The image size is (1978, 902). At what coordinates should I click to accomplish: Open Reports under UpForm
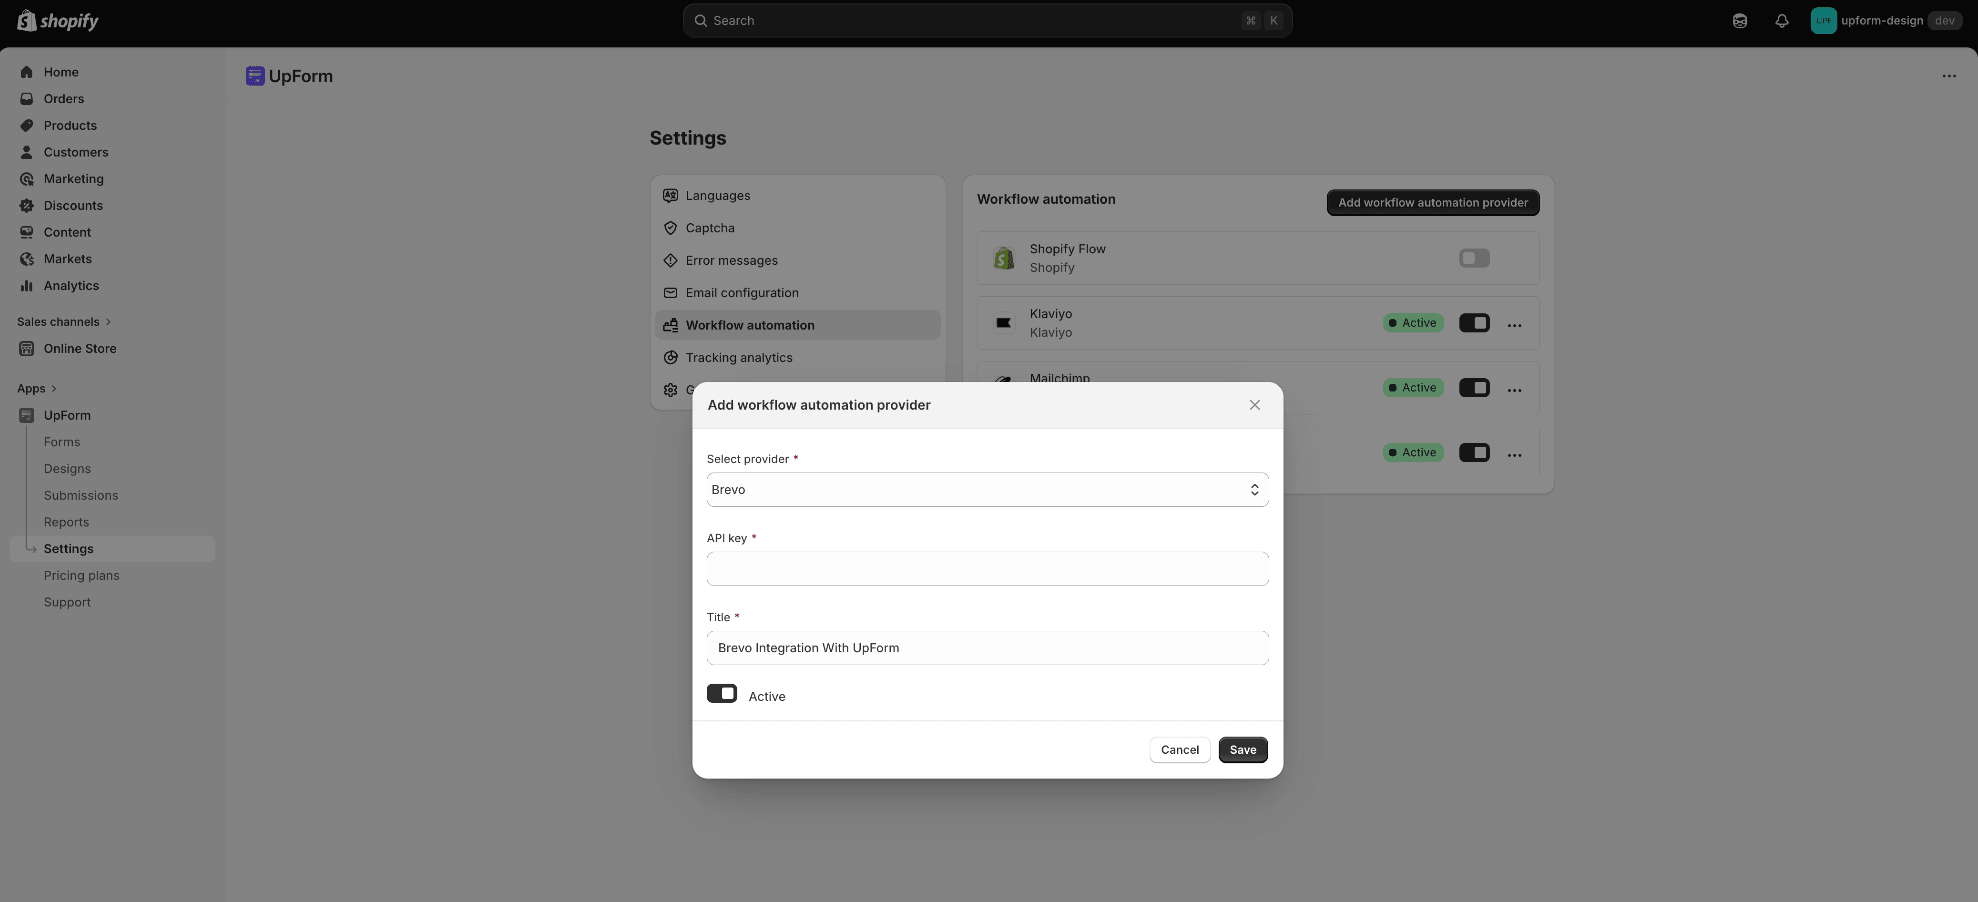pos(66,522)
